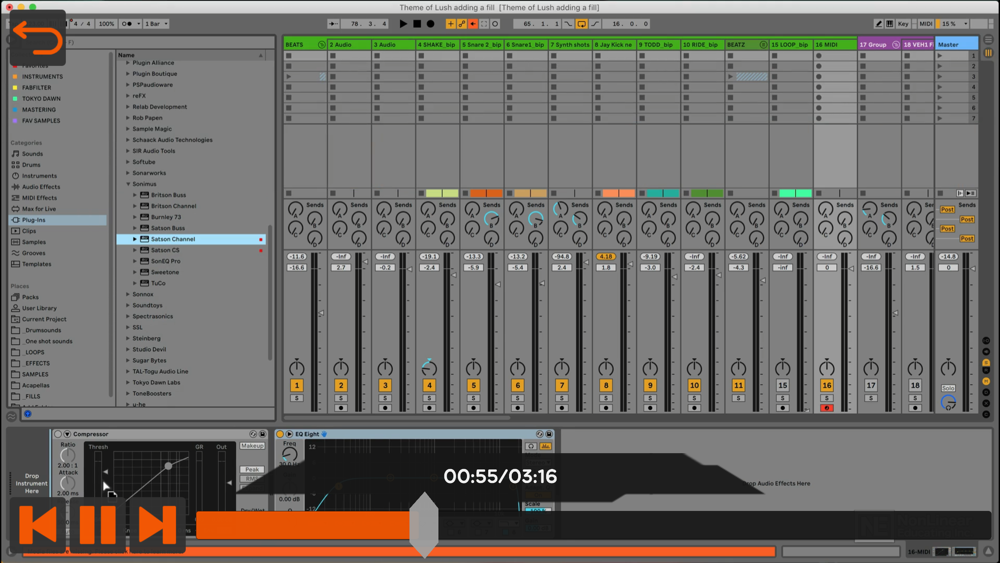Click the browser preview headphone icon
Viewport: 1000px width, 563px height.
27,414
